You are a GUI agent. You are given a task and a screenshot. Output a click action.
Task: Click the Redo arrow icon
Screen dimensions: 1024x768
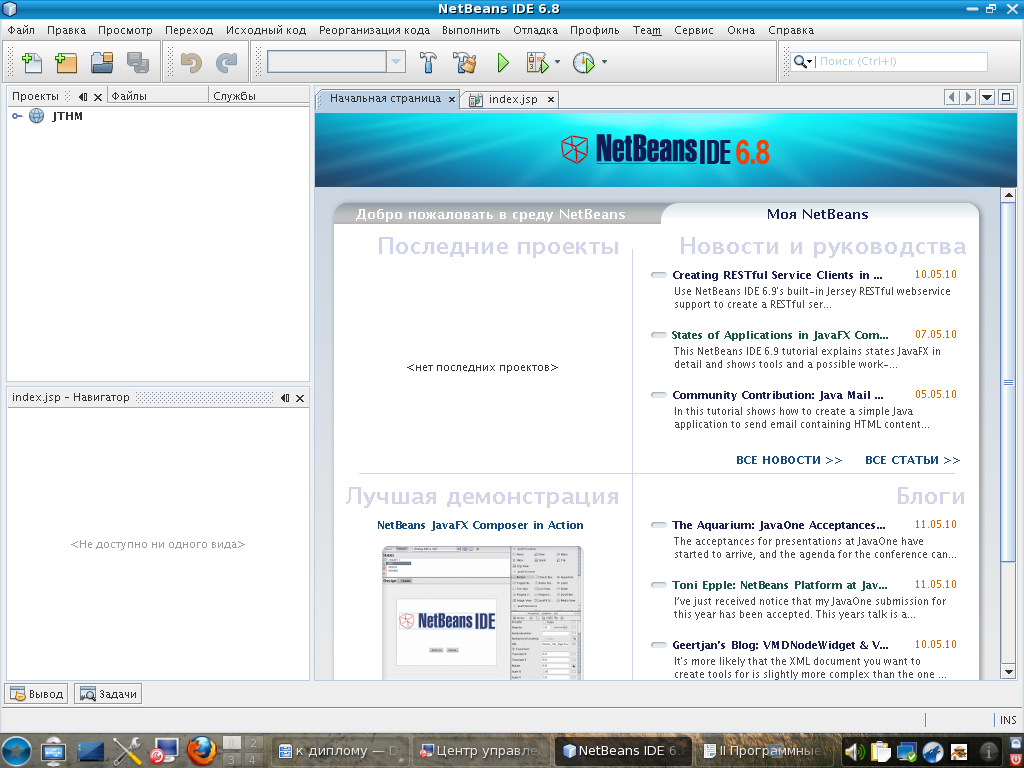pyautogui.click(x=227, y=63)
